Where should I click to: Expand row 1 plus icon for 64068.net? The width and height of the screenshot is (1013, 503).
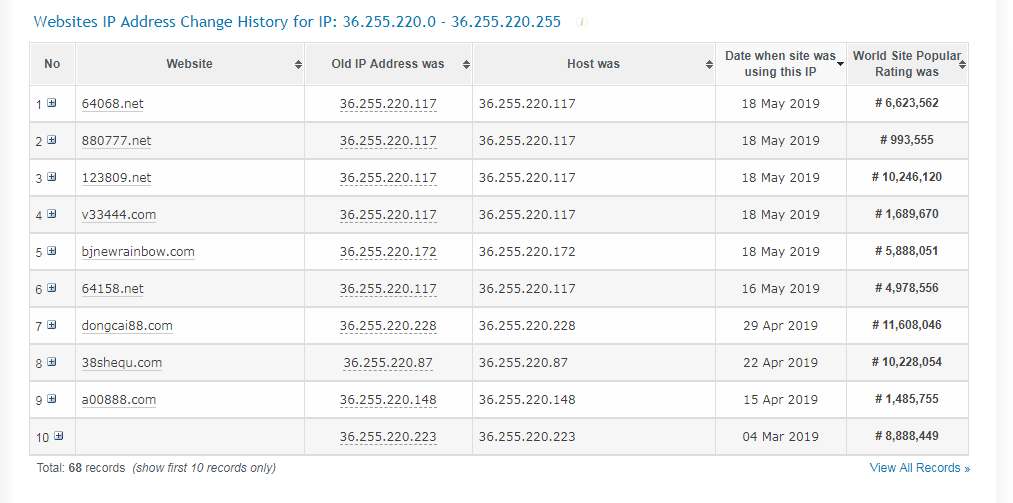point(52,103)
